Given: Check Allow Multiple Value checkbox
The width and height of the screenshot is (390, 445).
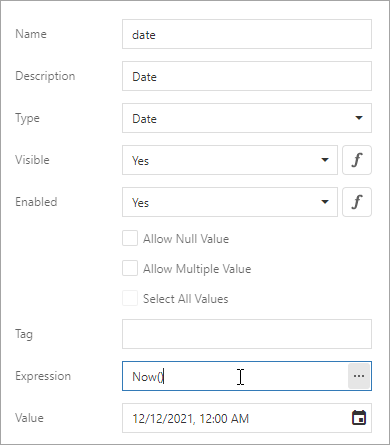Looking at the screenshot, I should coord(130,268).
